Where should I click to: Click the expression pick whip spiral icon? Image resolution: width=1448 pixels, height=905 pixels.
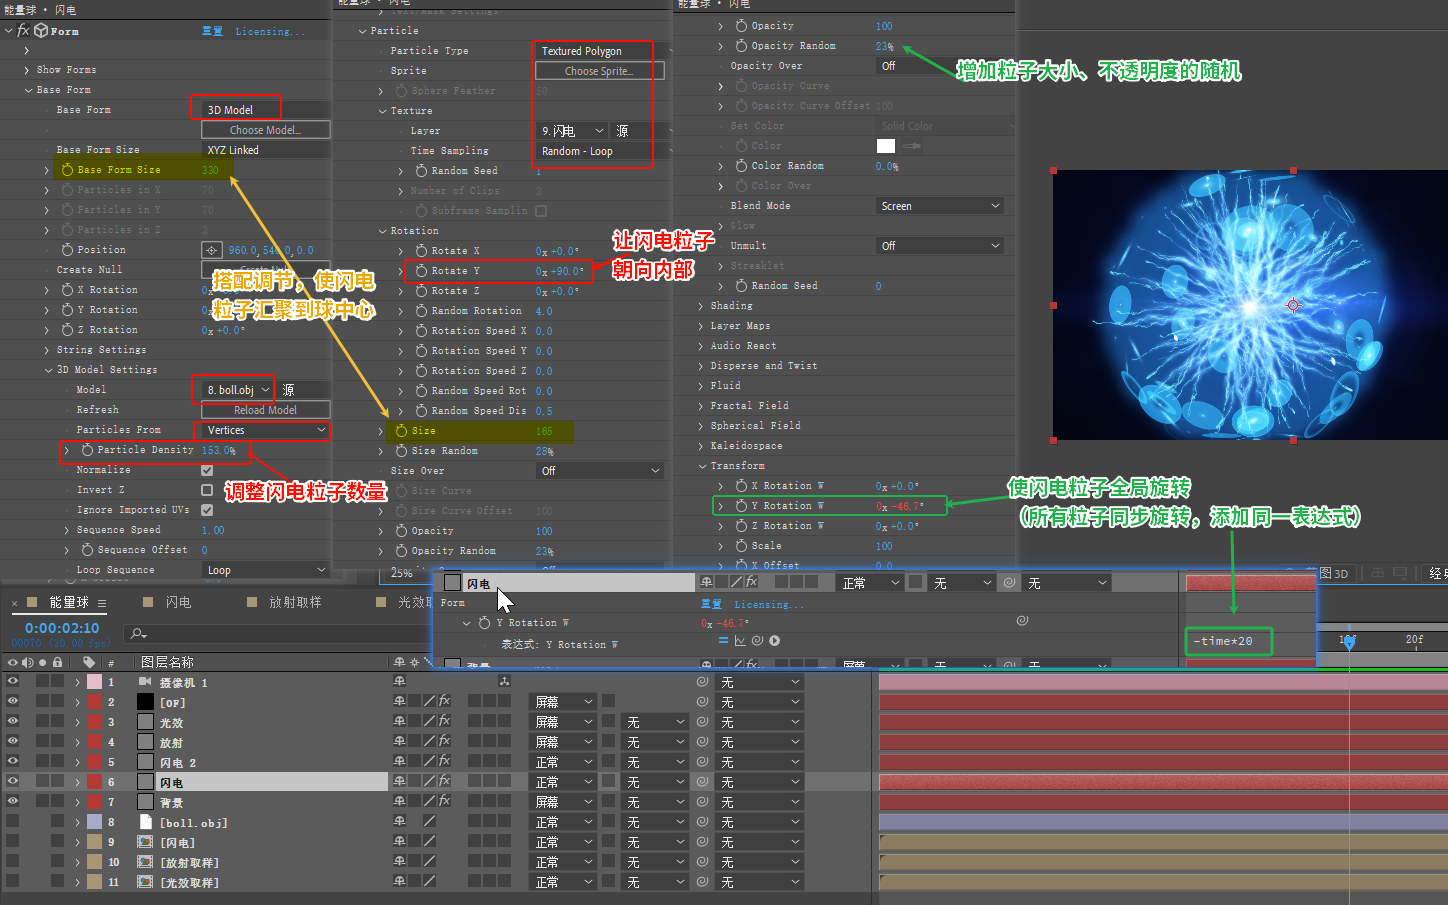pos(757,641)
